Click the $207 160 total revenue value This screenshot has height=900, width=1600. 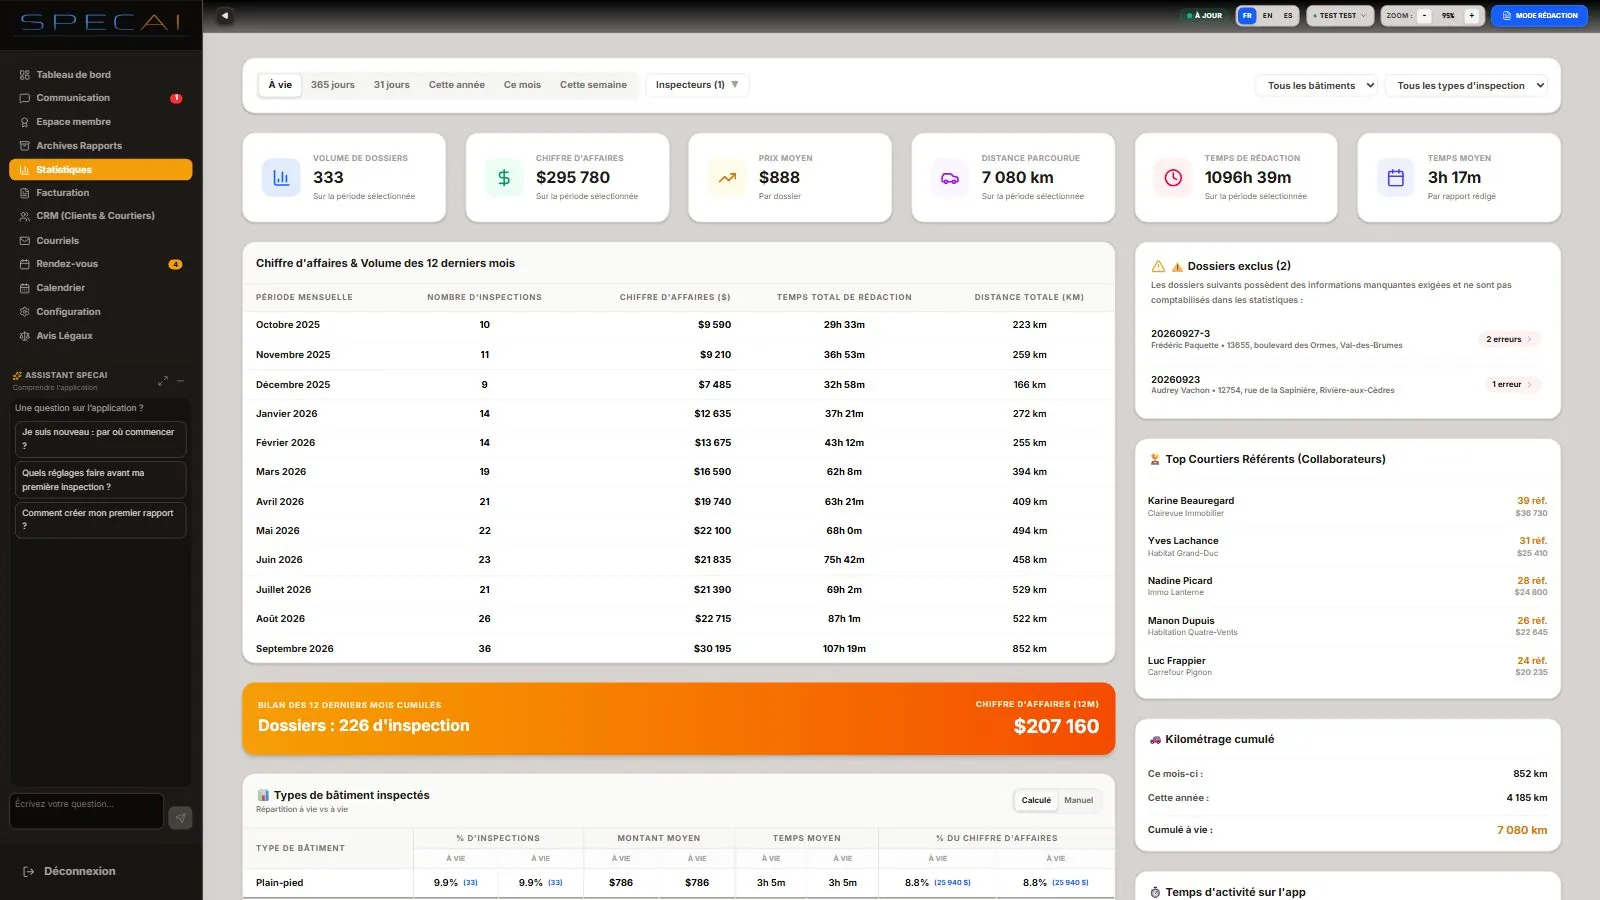coord(1056,727)
